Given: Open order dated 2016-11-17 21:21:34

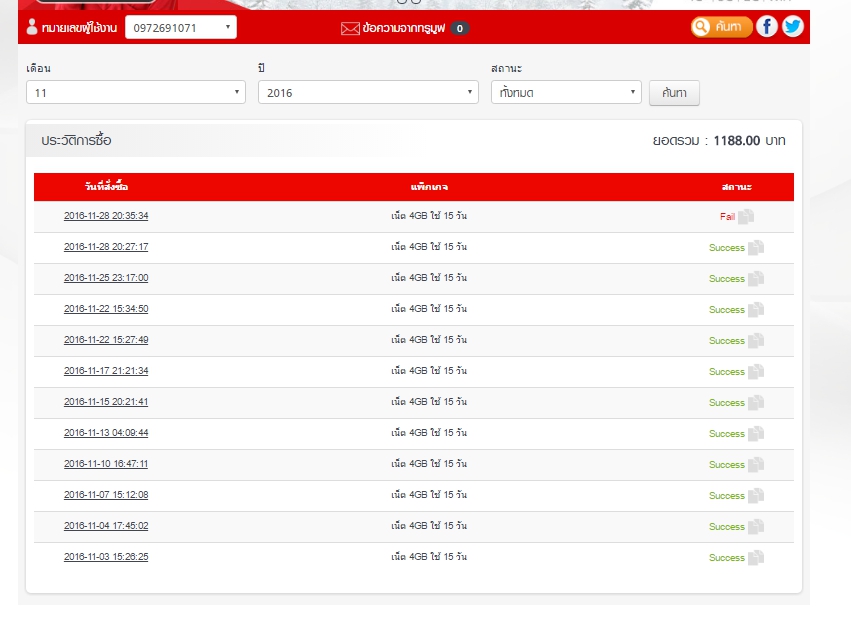Looking at the screenshot, I should pos(106,370).
